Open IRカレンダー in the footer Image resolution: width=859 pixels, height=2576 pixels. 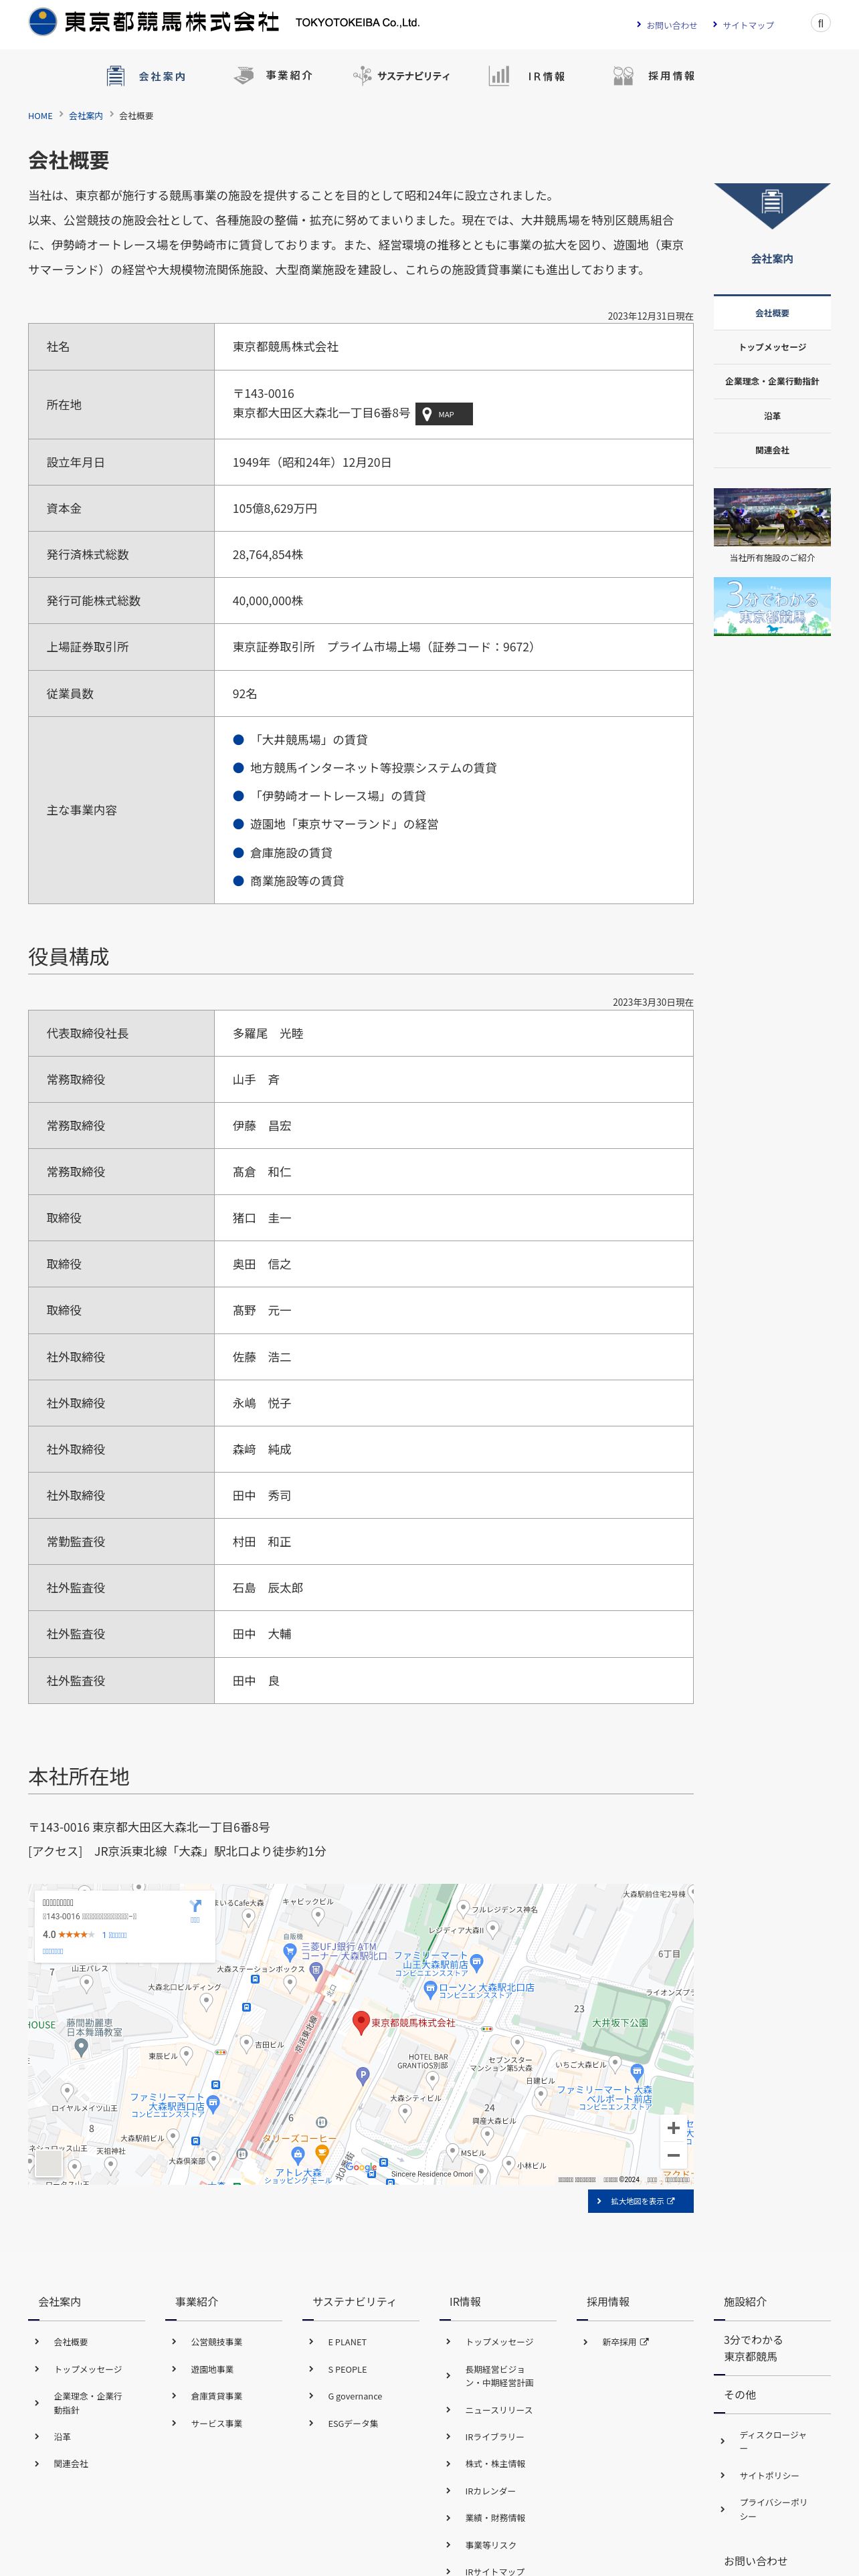490,2491
